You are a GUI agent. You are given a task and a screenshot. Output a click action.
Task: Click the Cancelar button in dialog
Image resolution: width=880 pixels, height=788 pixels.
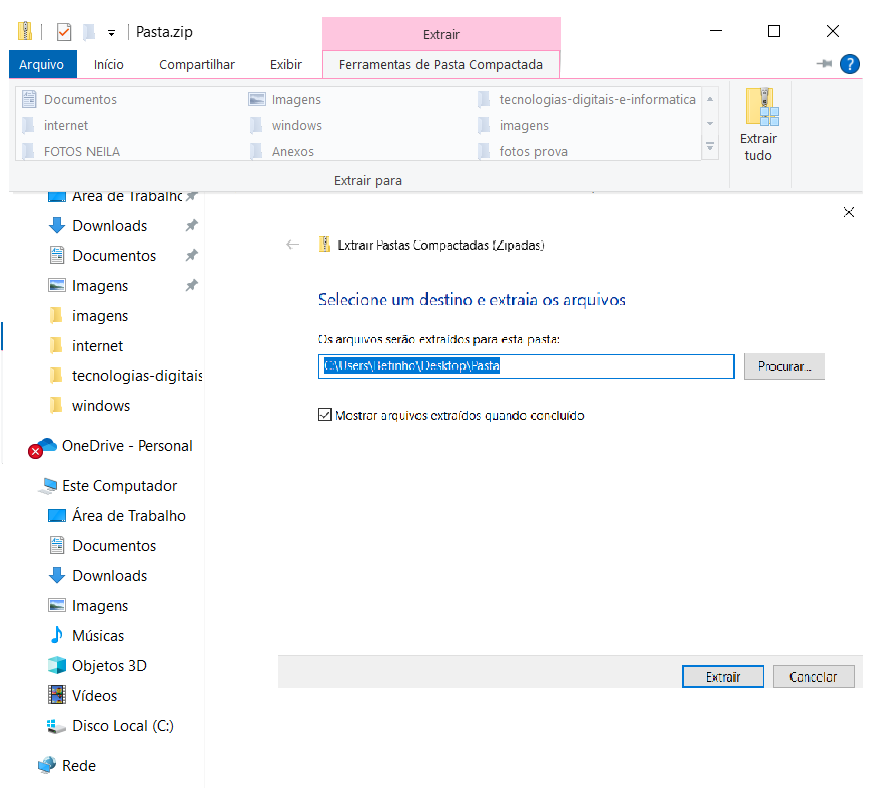click(x=813, y=677)
